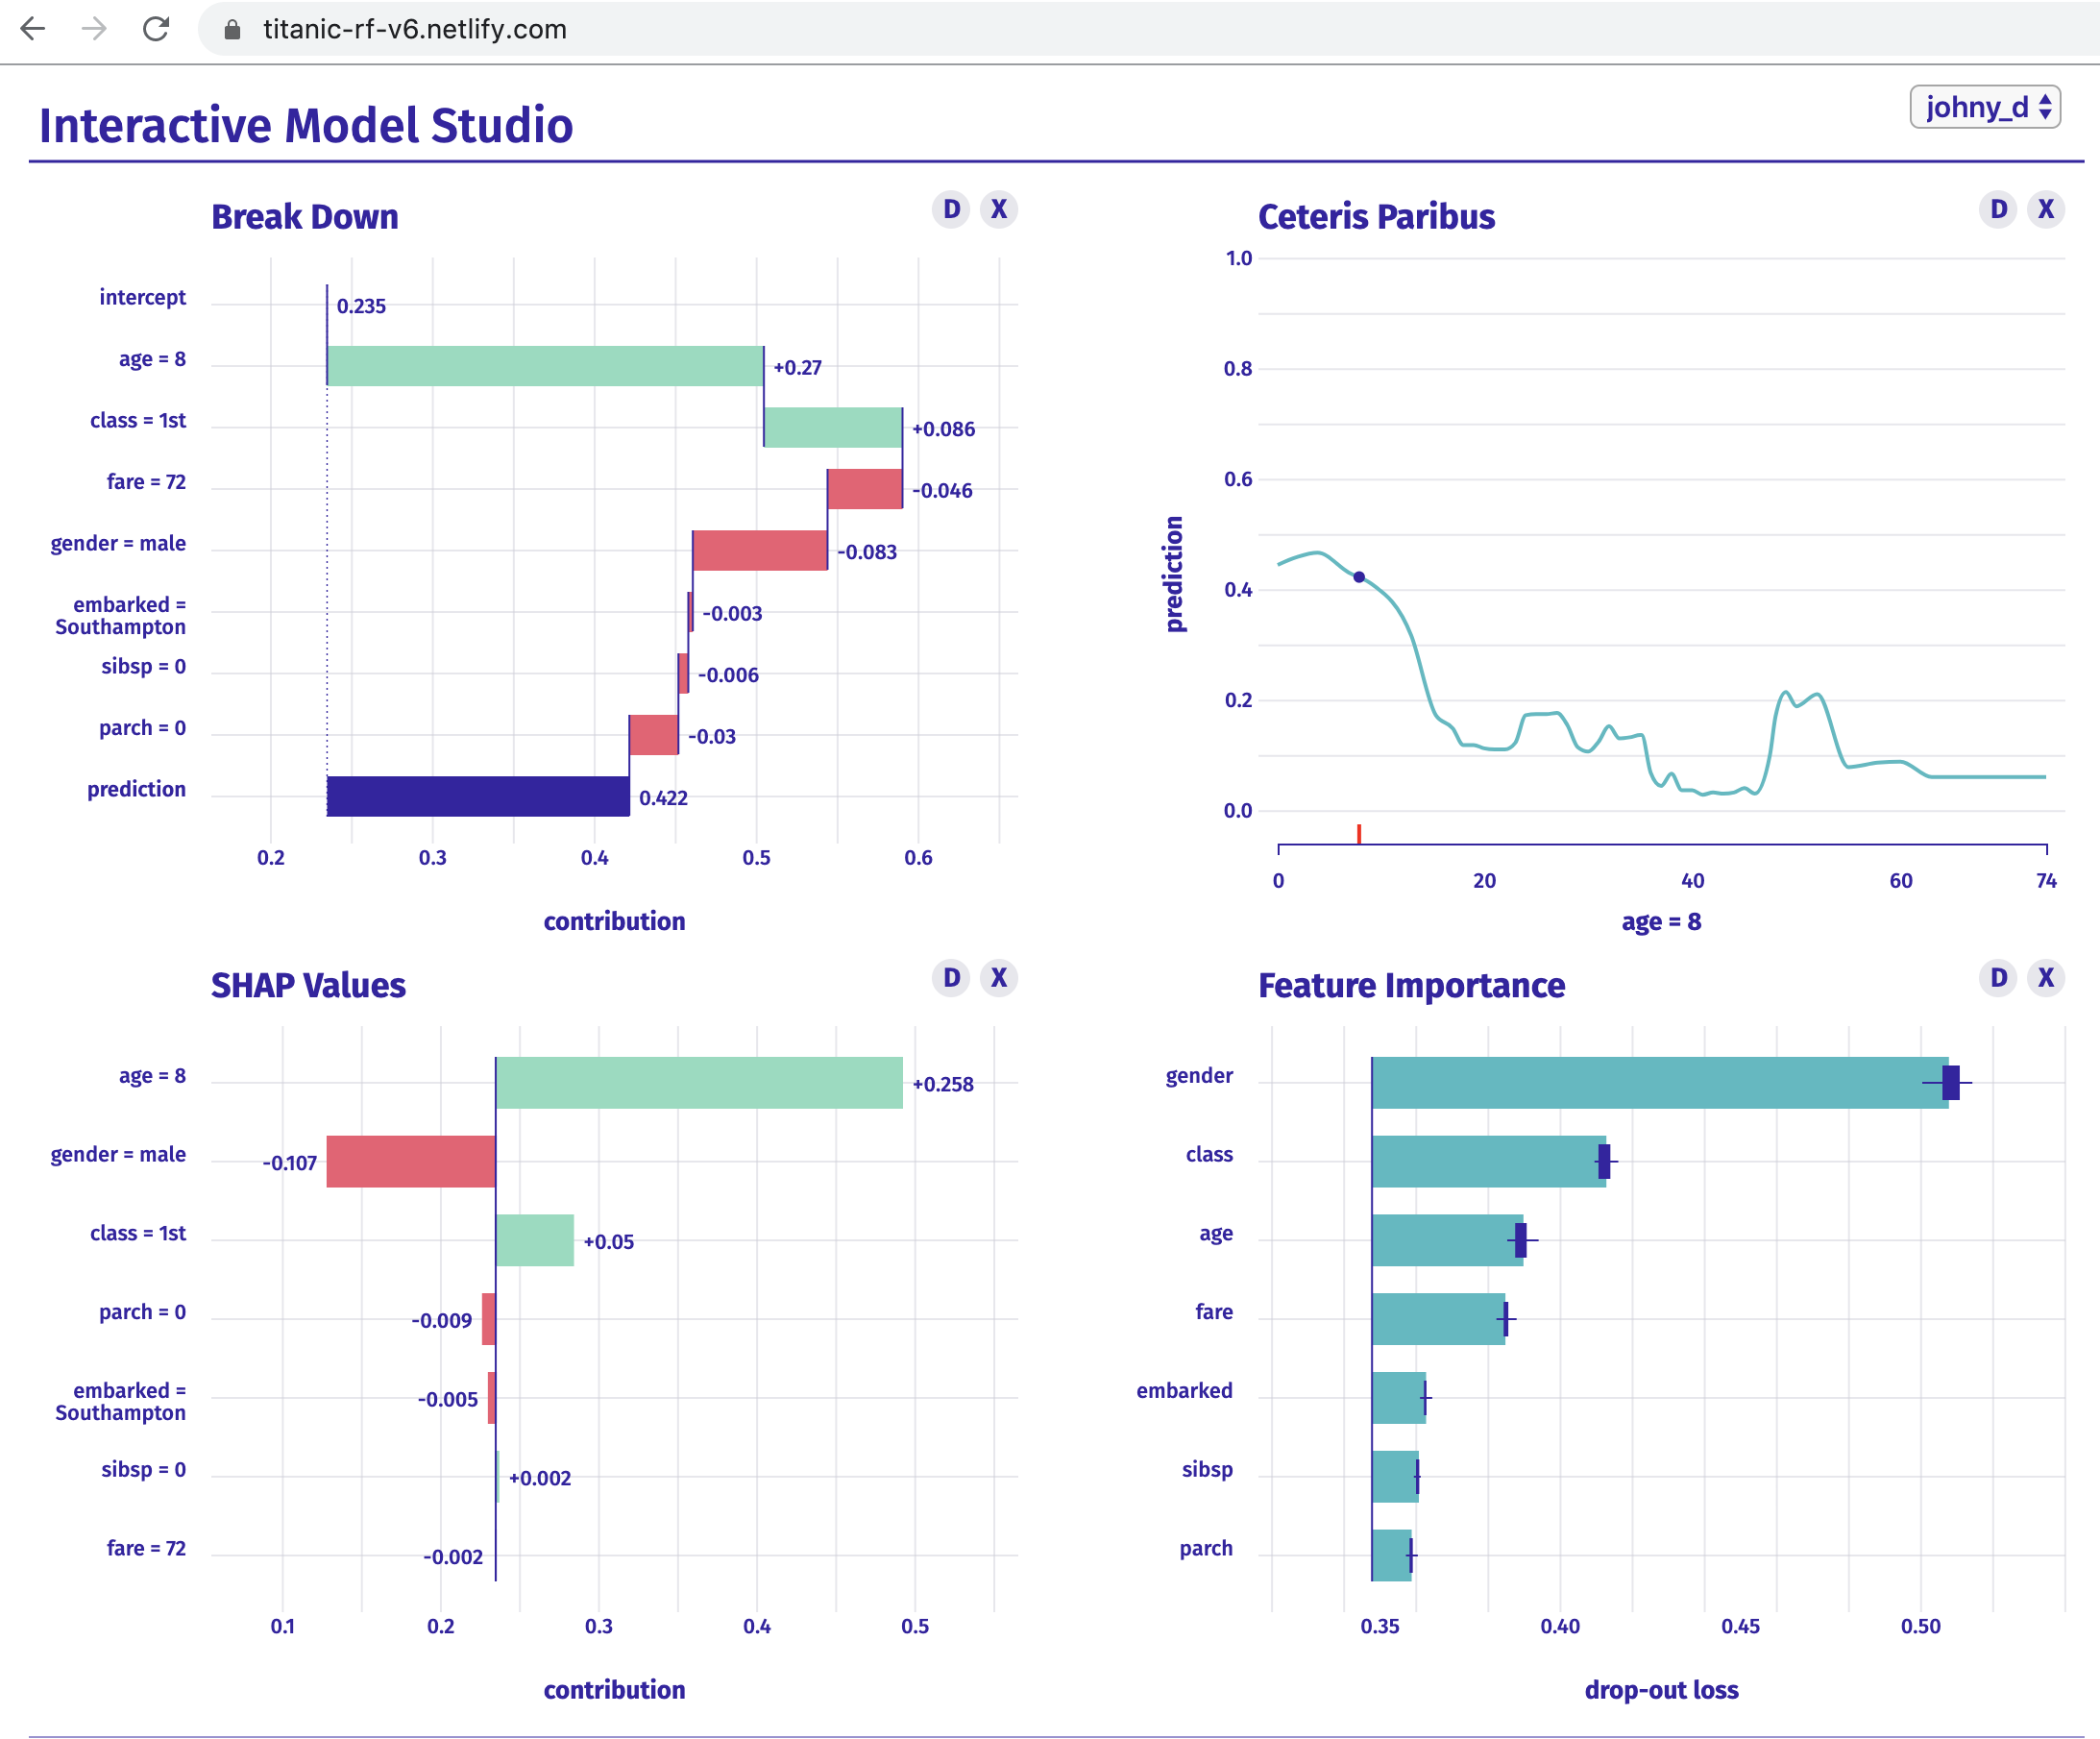The height and width of the screenshot is (1739, 2100).
Task: Click the dark blue prediction bar
Action: point(478,796)
